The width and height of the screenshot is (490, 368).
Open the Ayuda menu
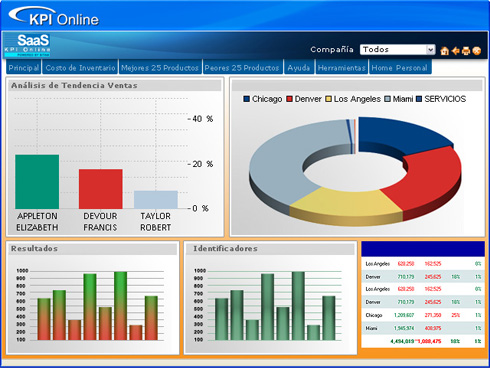[299, 67]
